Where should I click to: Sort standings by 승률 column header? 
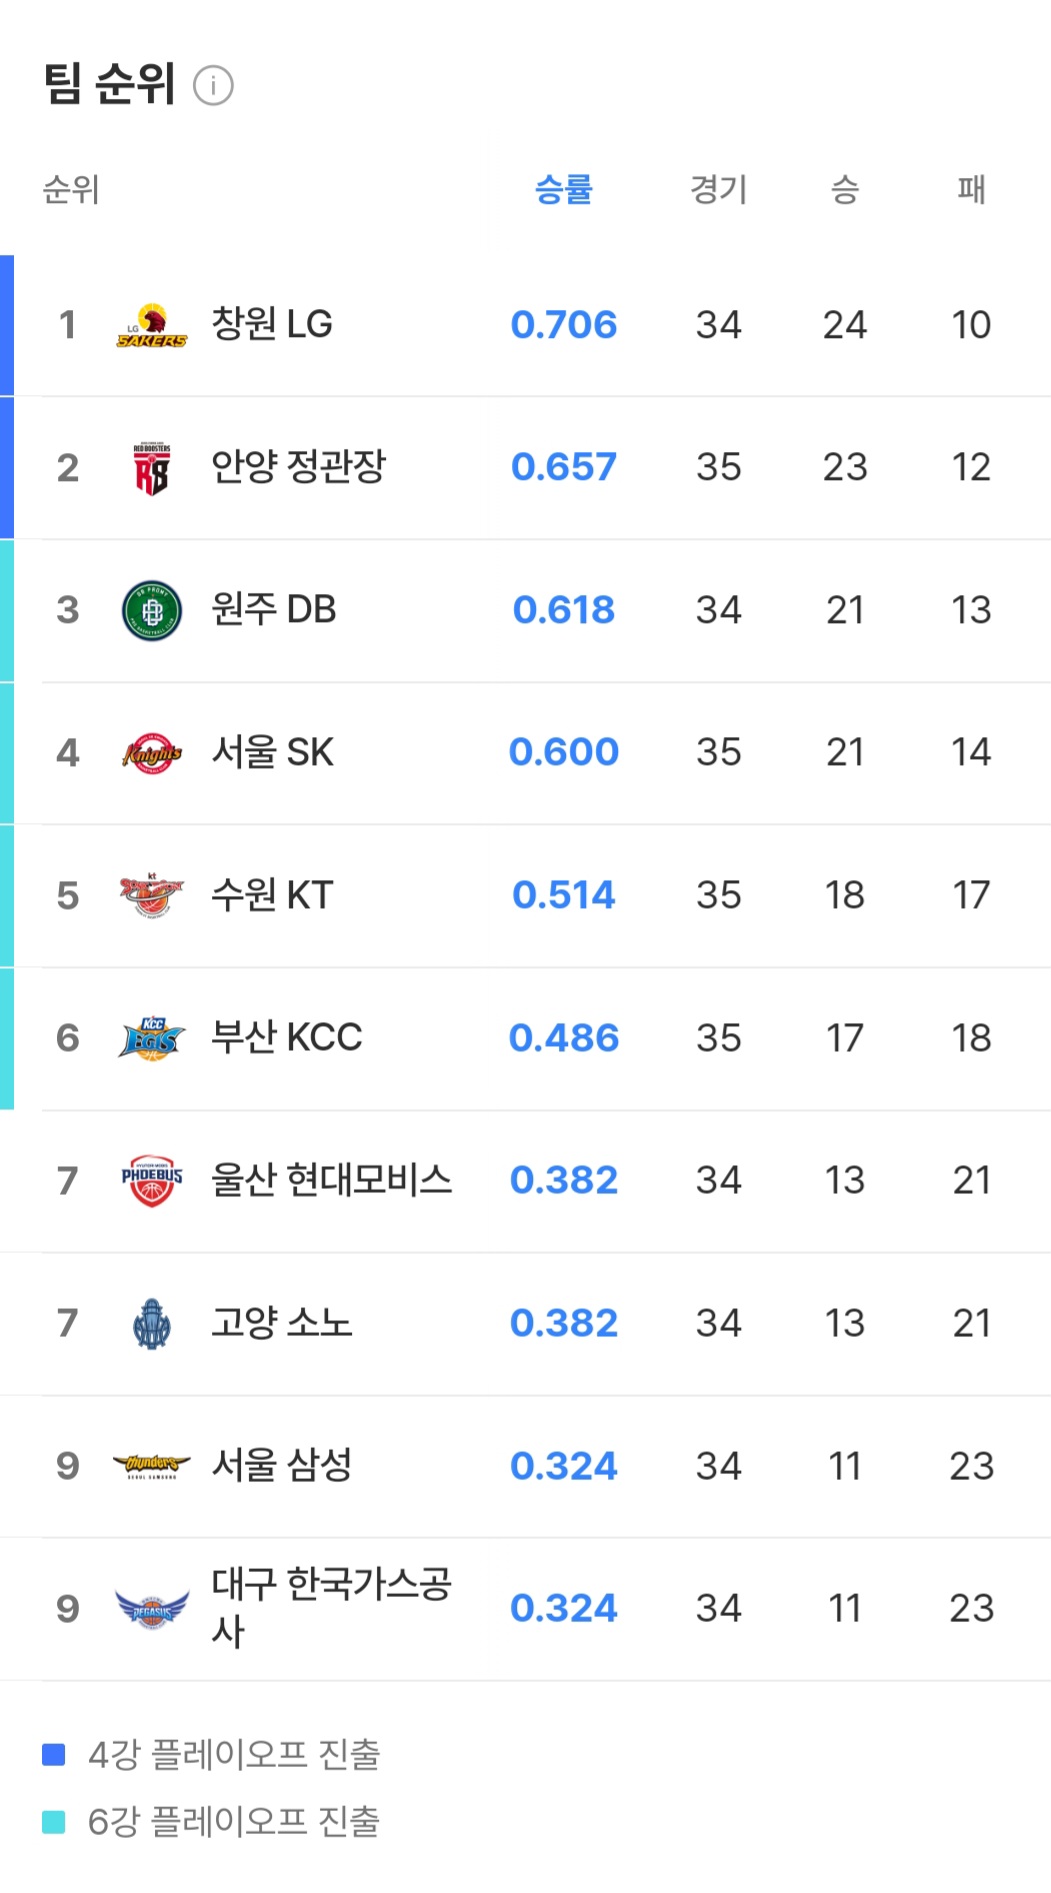point(564,189)
